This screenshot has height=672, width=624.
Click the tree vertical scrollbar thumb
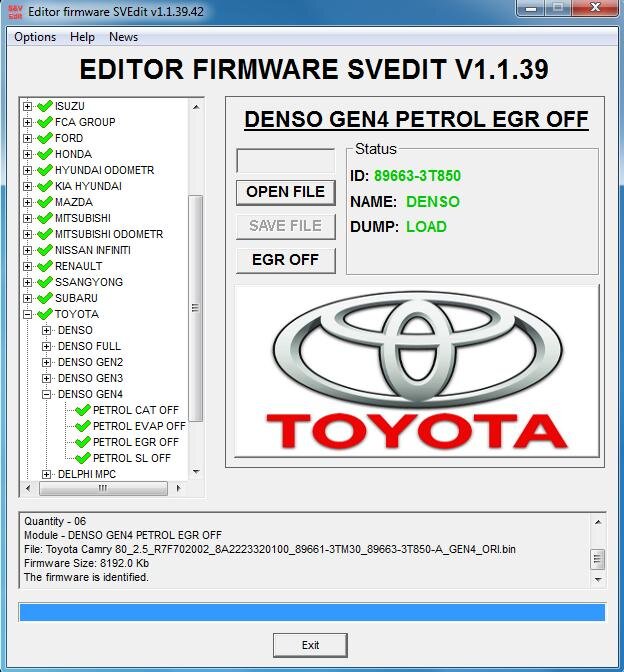pos(195,308)
